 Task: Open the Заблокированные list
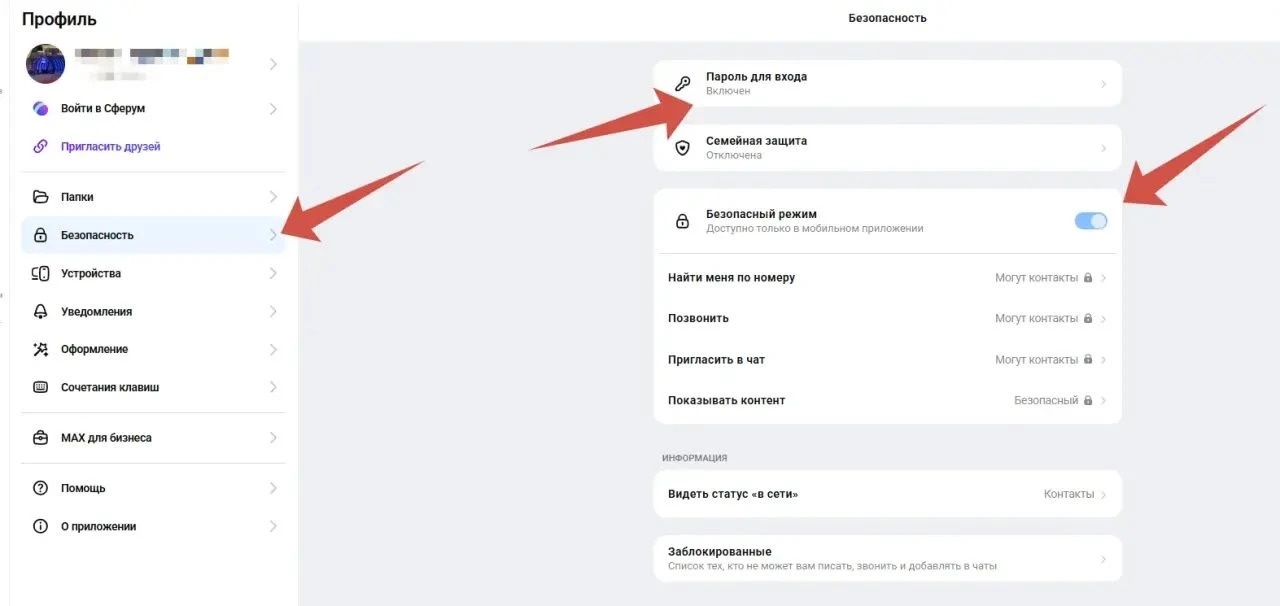[887, 558]
